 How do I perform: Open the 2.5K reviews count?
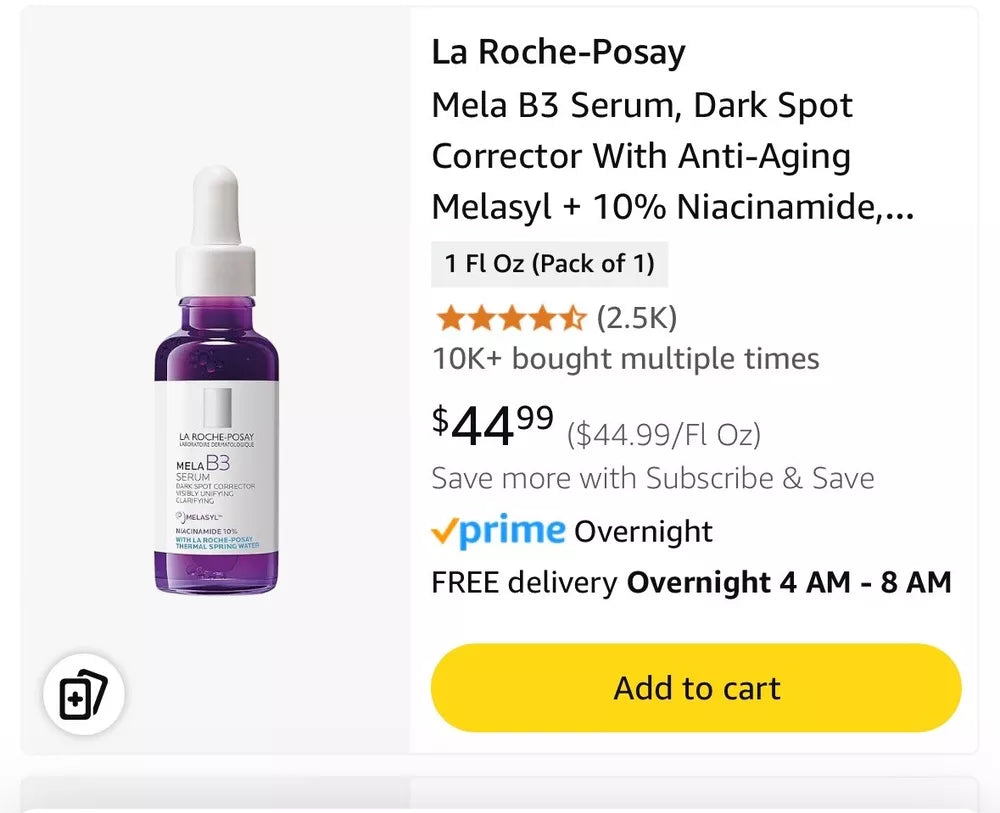pos(637,319)
